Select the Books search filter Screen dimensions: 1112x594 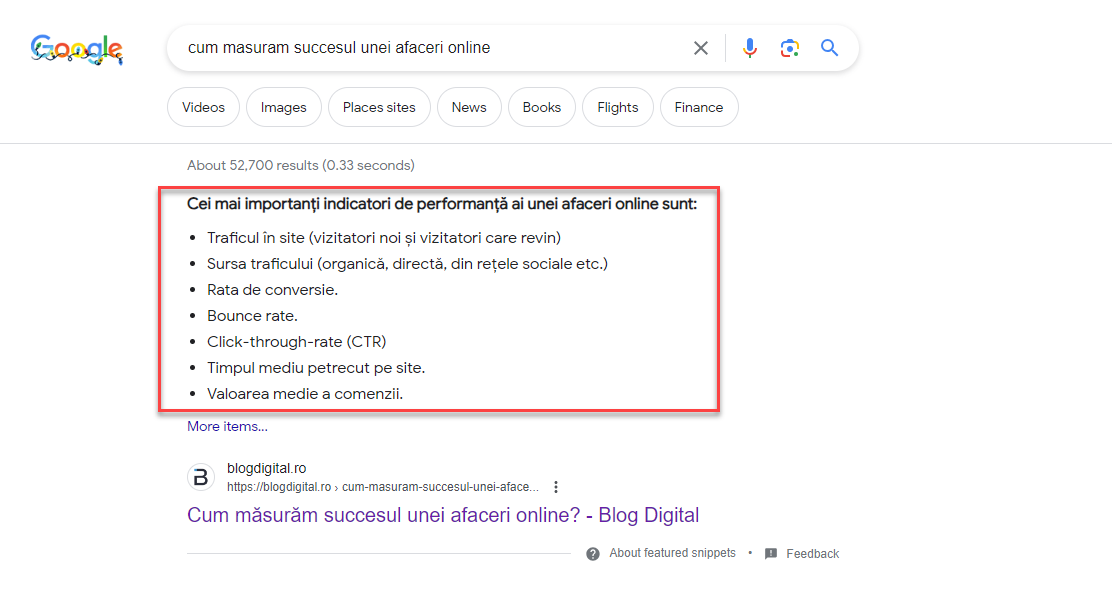pos(541,107)
